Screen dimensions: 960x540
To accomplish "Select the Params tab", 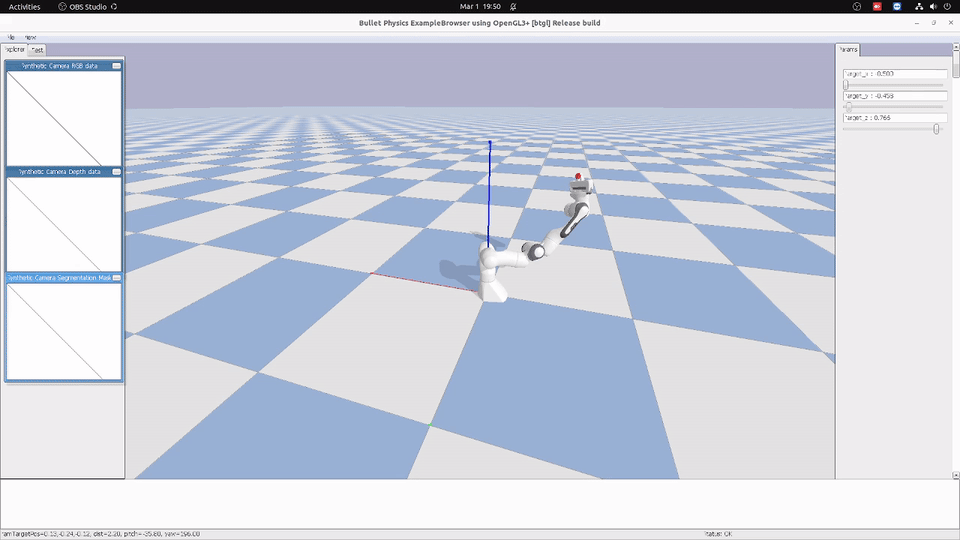I will pos(848,49).
